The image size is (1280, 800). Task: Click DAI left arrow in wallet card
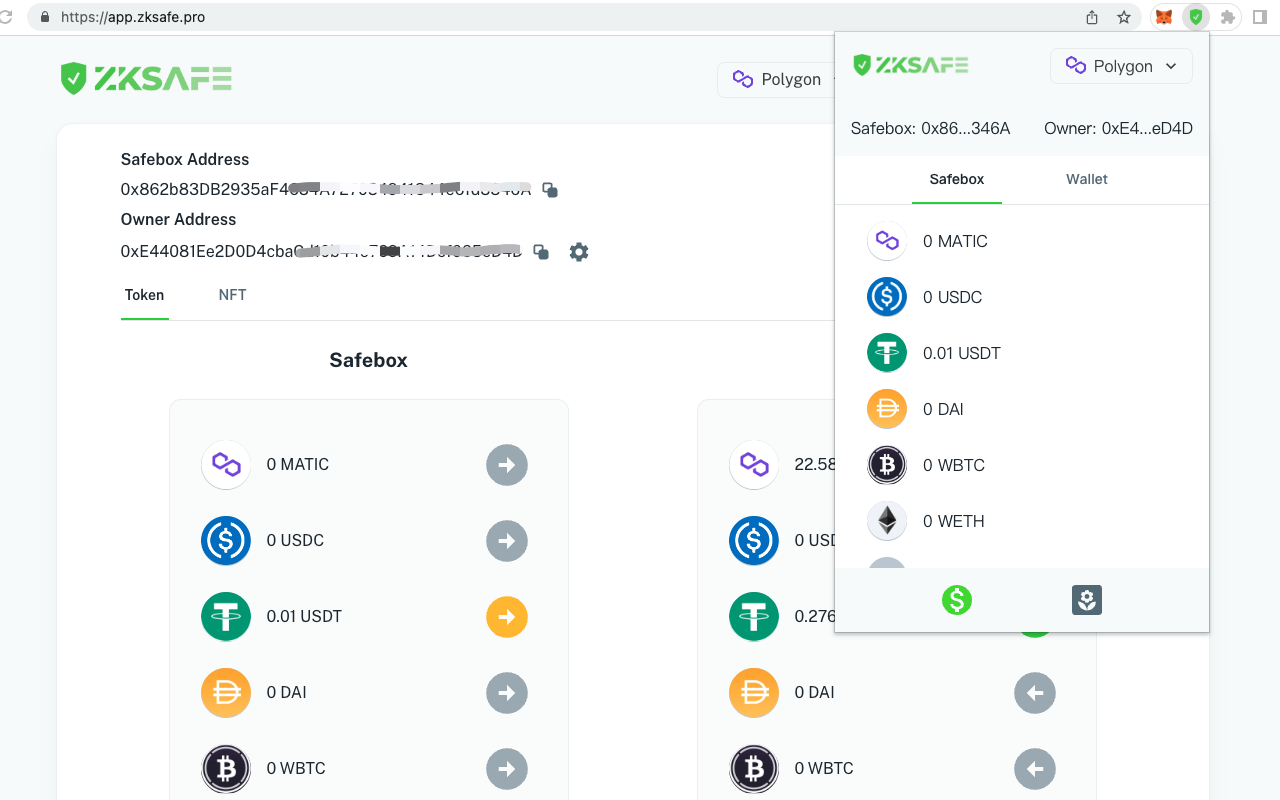point(1035,693)
